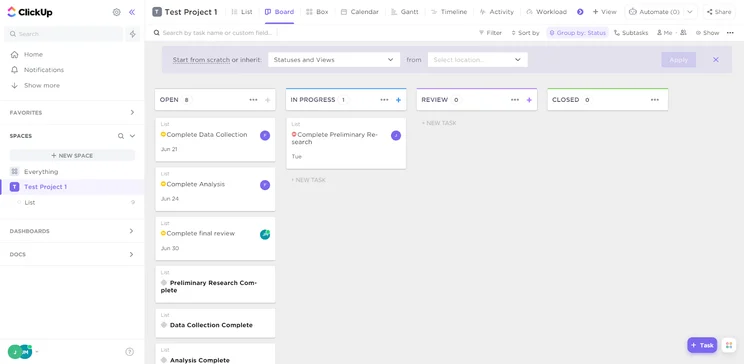Screen dimensions: 744x364
Task: Click the purple arrow to show more views
Action: pos(580,12)
